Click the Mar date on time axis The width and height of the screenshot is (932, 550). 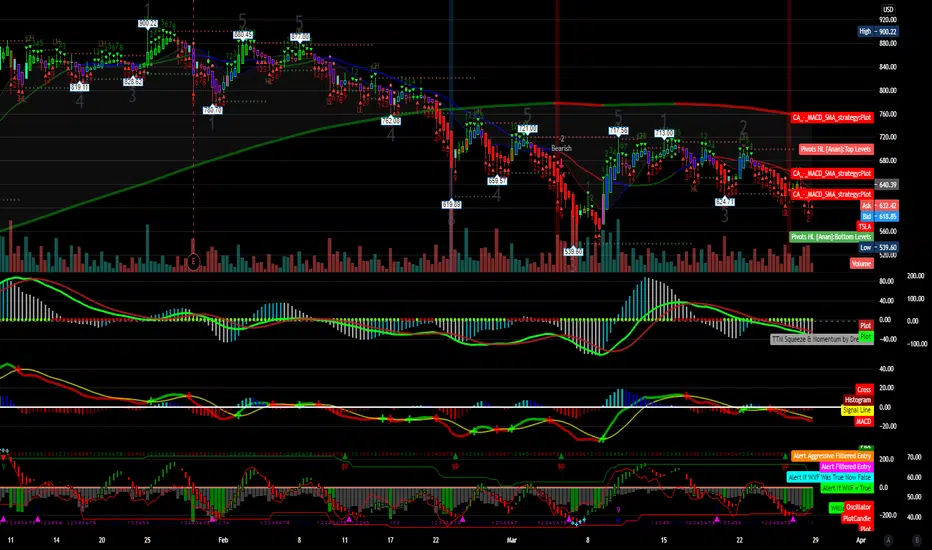511,540
